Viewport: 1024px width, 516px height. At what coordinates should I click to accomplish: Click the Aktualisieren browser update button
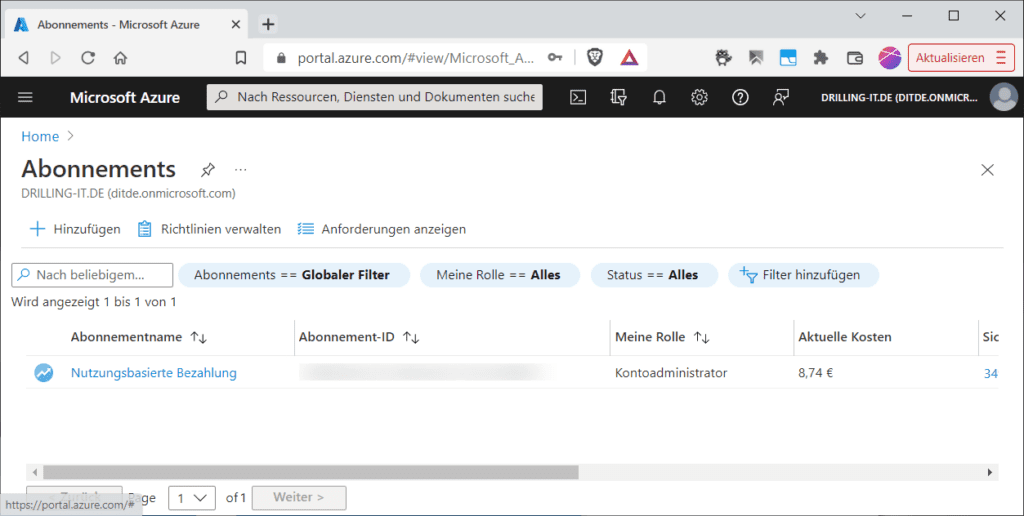point(961,58)
